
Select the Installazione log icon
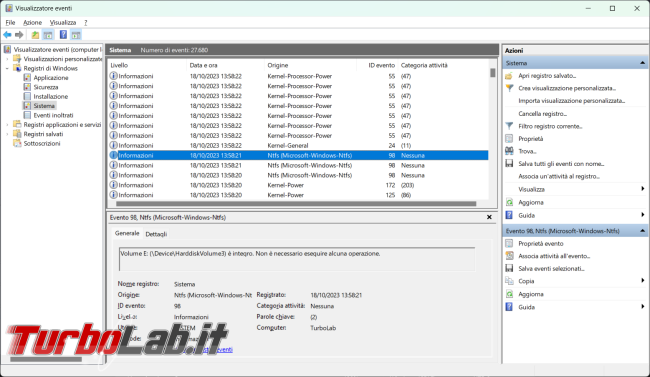pos(27,96)
